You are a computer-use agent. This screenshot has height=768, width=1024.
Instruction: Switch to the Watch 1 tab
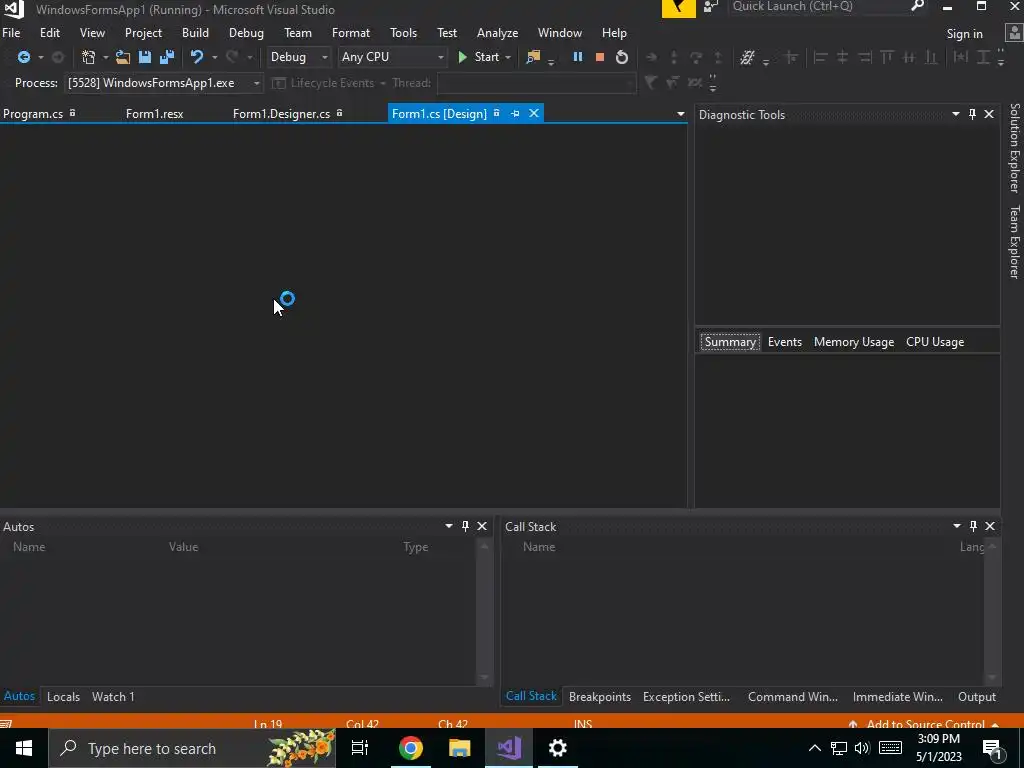pos(113,697)
